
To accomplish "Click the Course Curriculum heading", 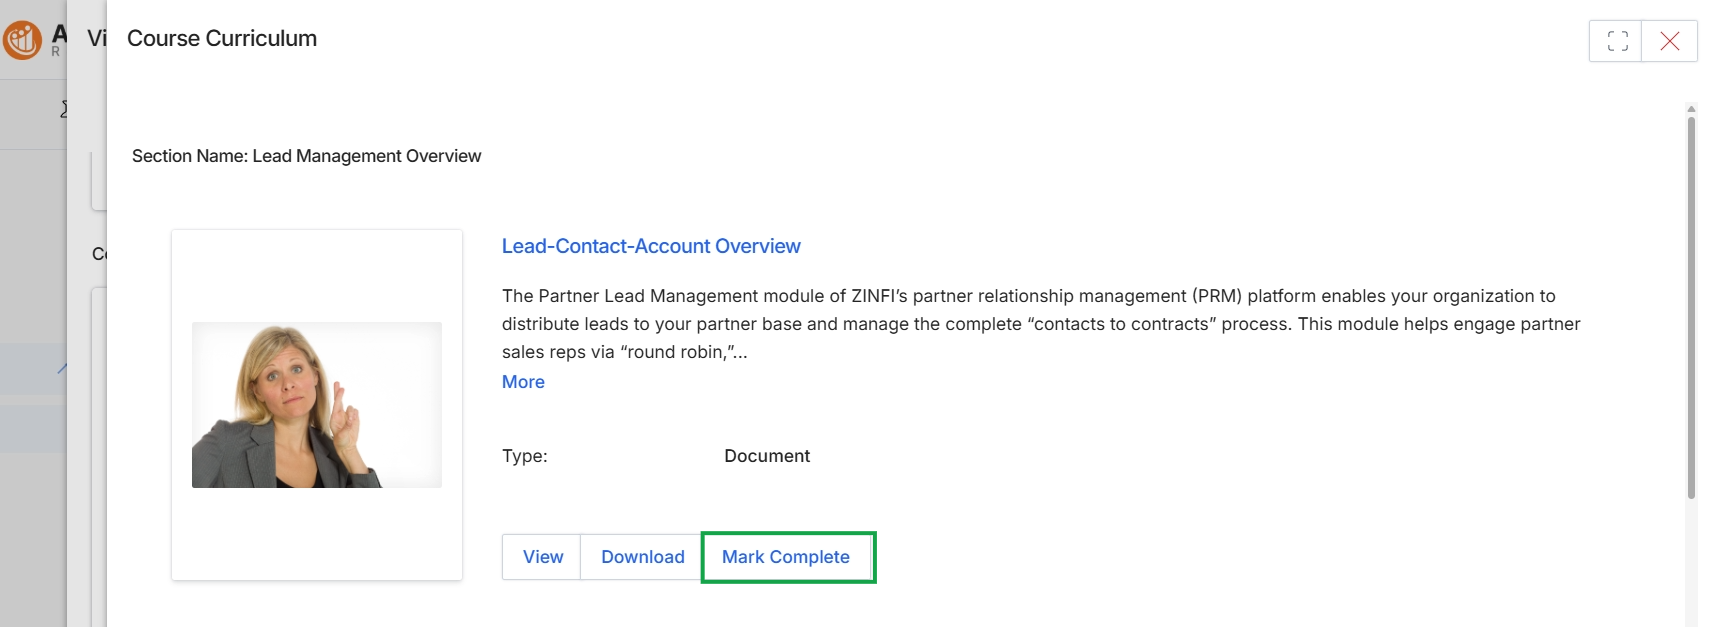I will point(222,38).
